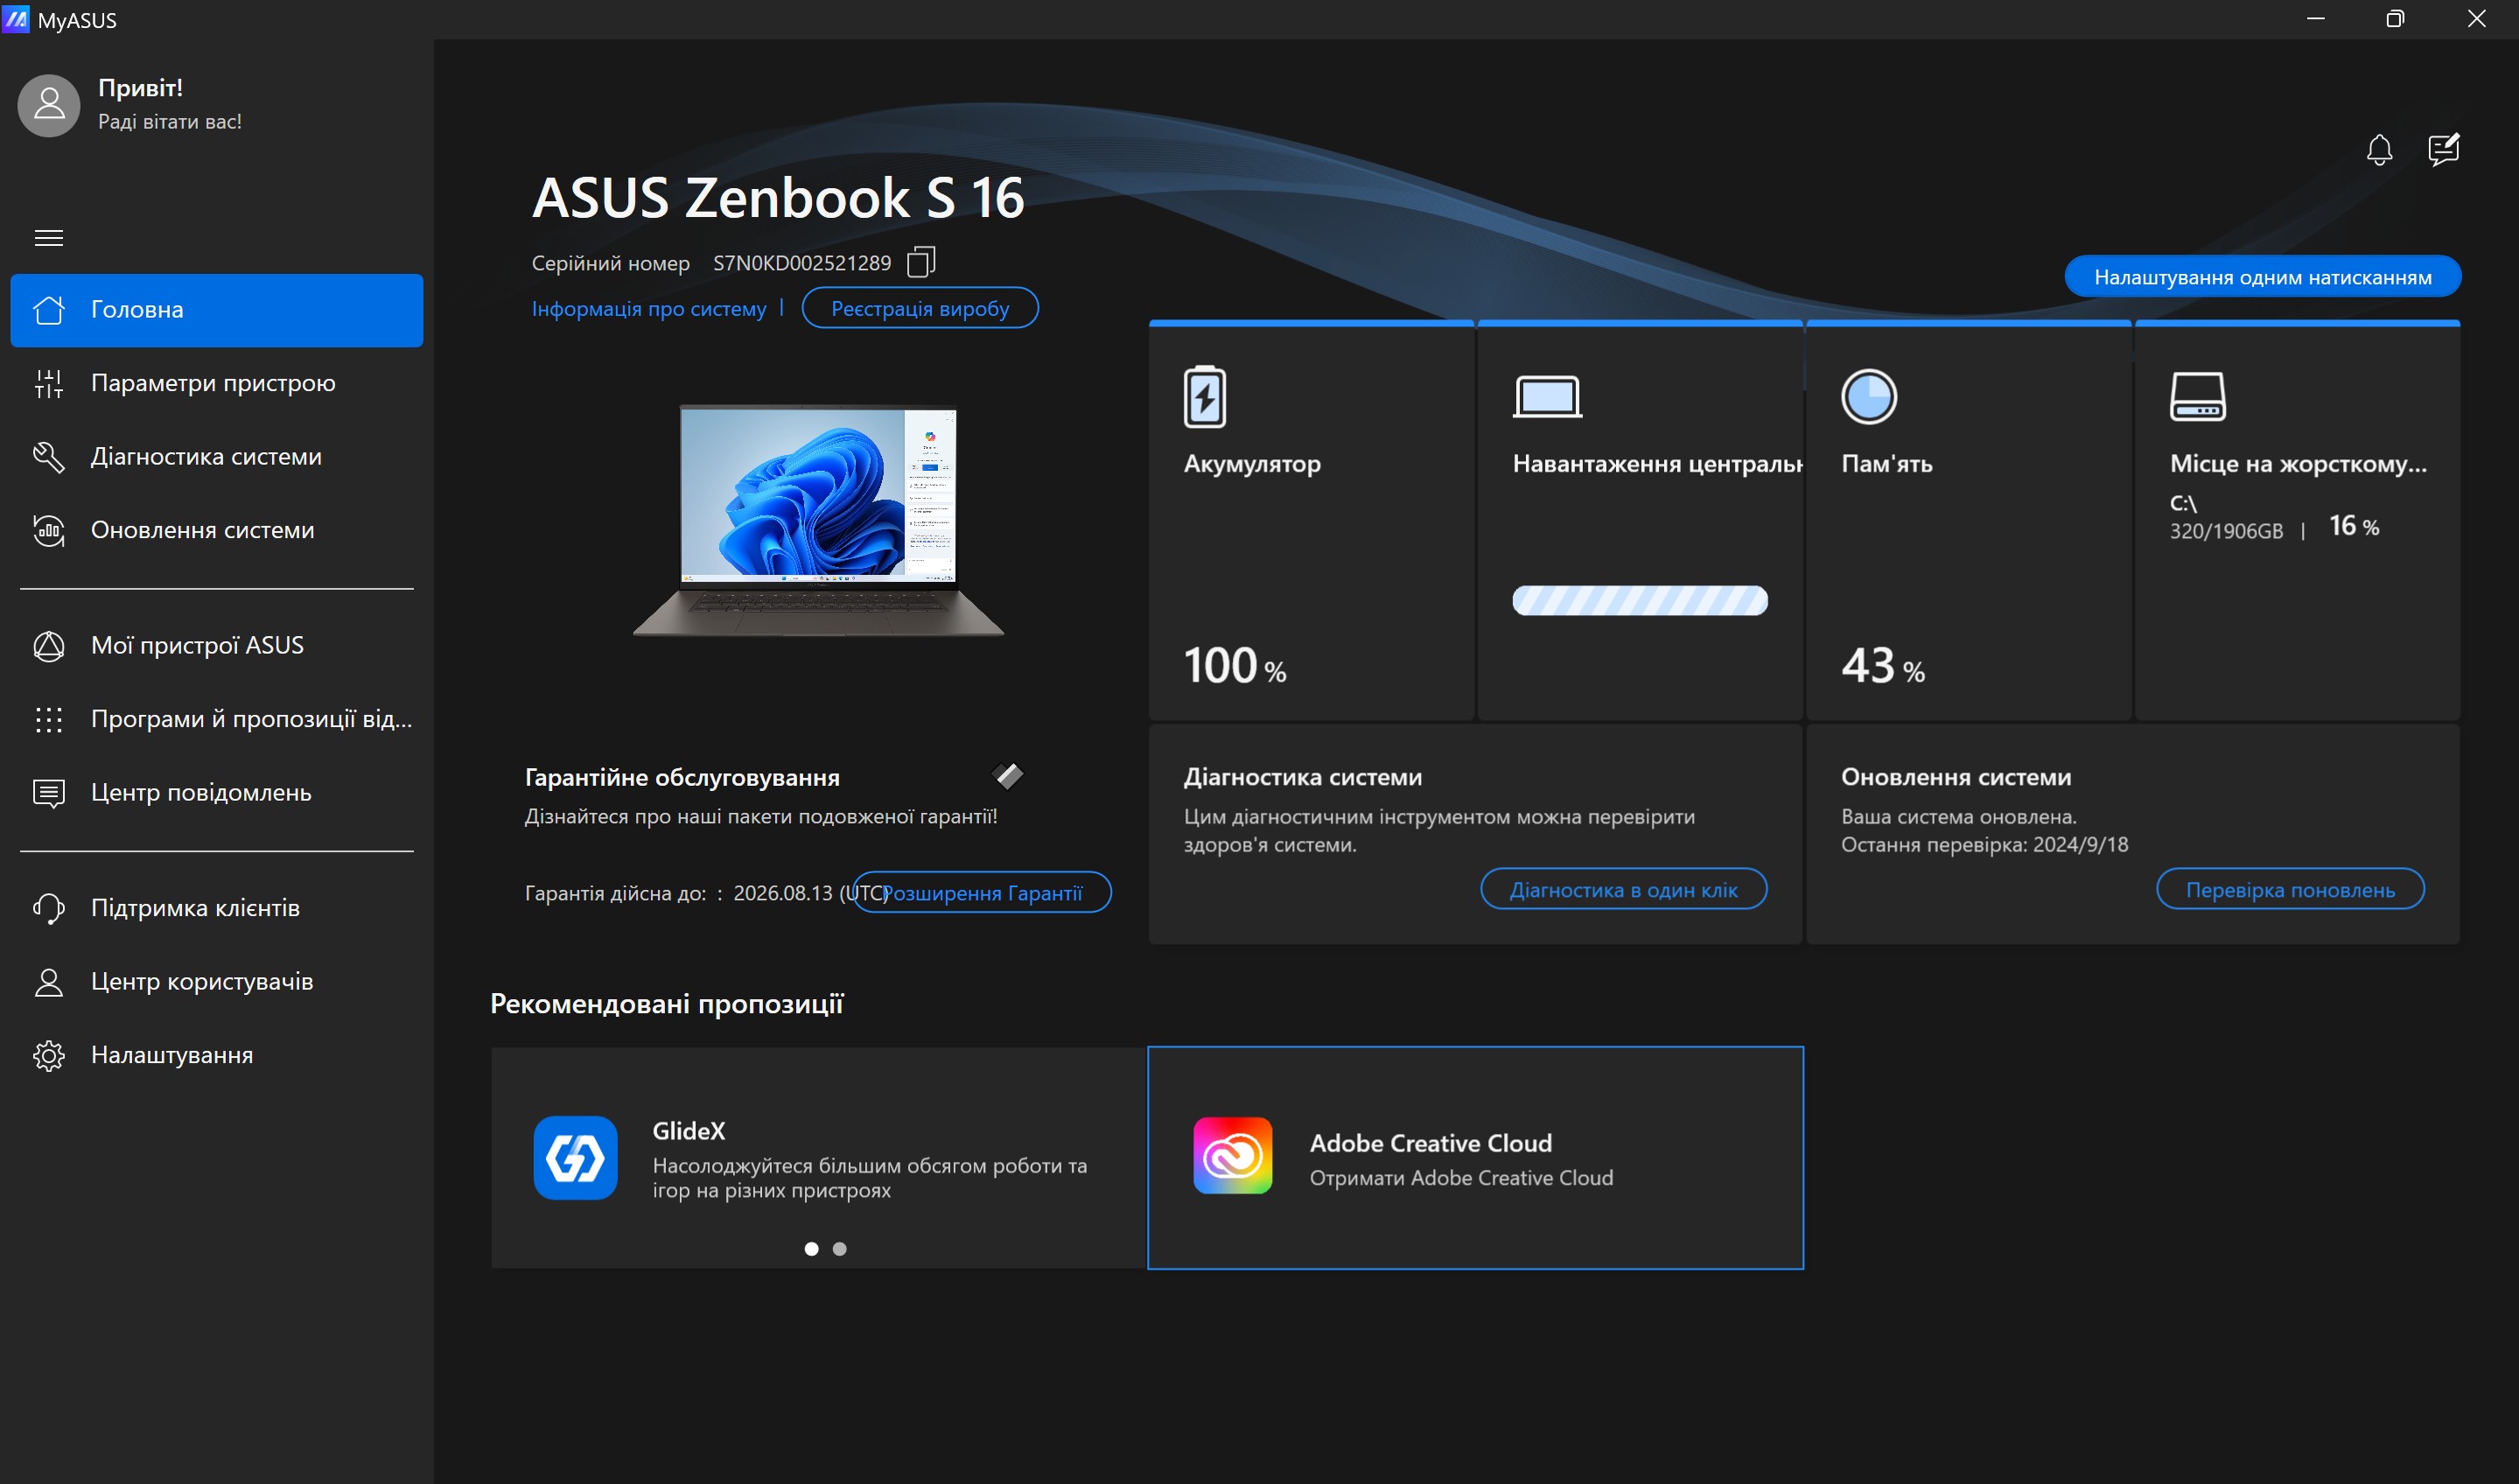The height and width of the screenshot is (1484, 2519).
Task: Click the warranty tag icon
Action: coord(1007,775)
